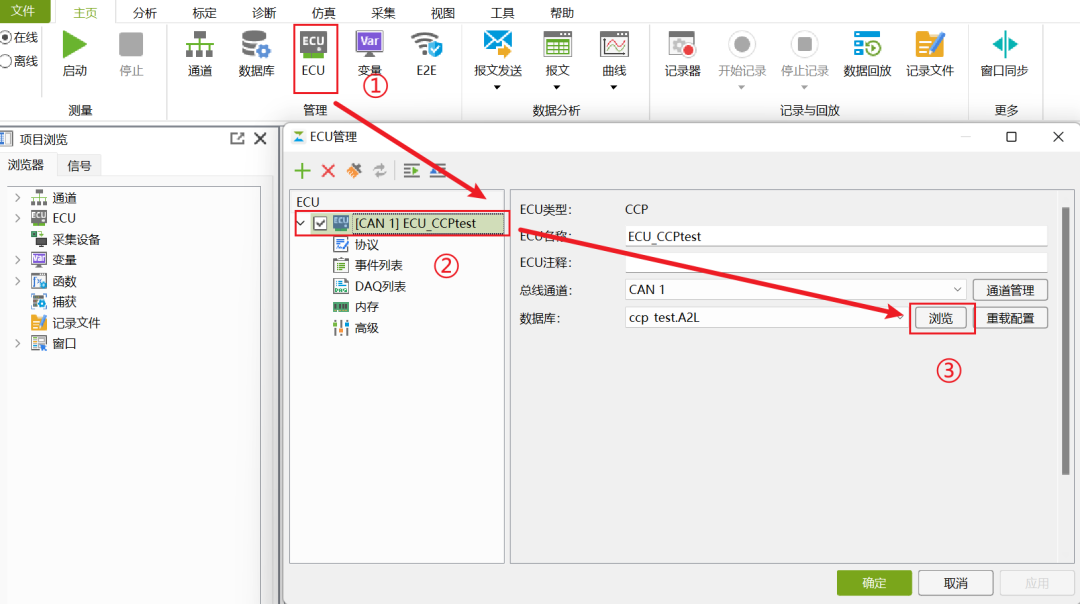Click the 通道管理 button
Viewport: 1080px width, 604px height.
tap(1010, 290)
